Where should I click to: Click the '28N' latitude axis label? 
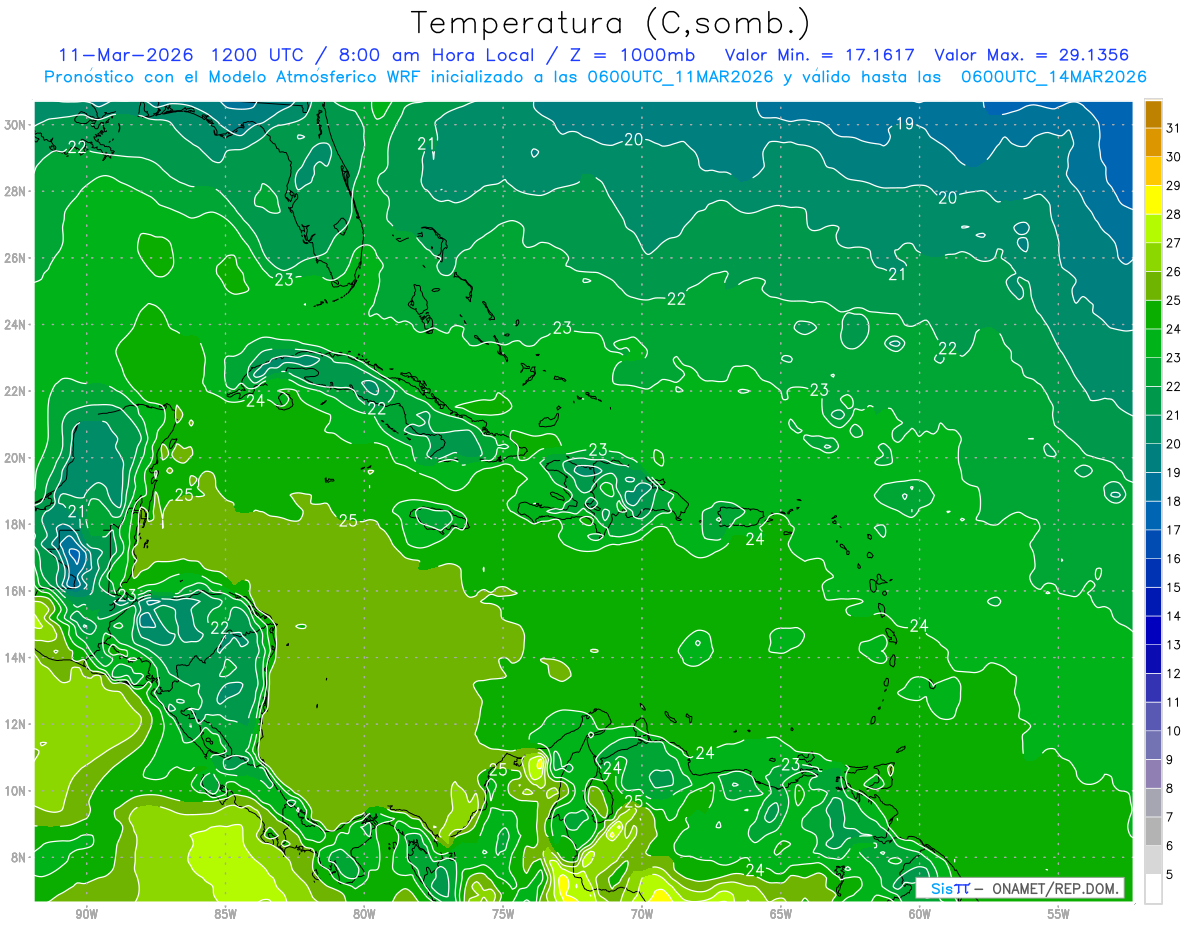click(x=15, y=191)
